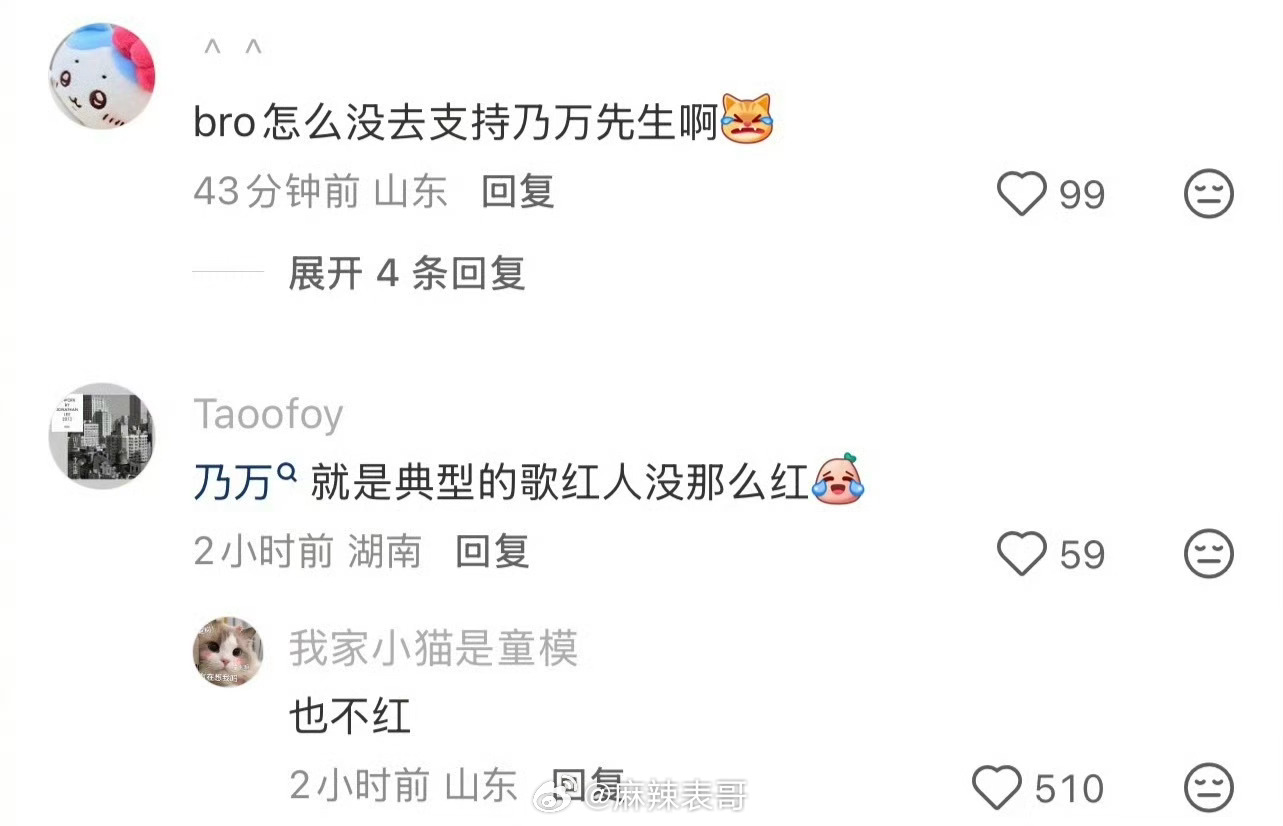Screen dimensions: 1283x826
Task: Dislike the 也不红 reply
Action: (1209, 788)
